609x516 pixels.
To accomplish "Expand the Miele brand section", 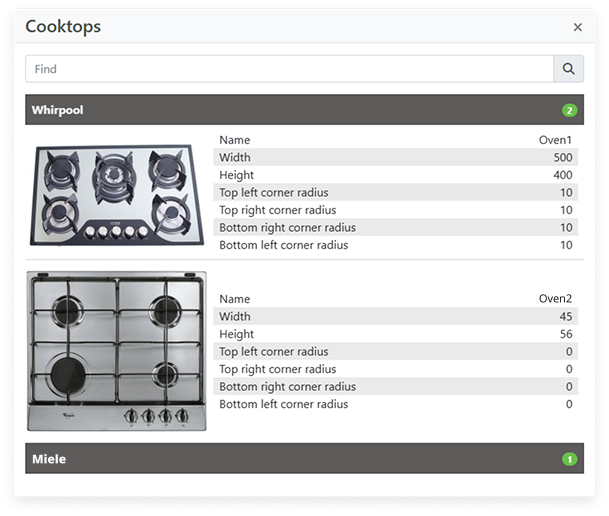I will (x=304, y=459).
